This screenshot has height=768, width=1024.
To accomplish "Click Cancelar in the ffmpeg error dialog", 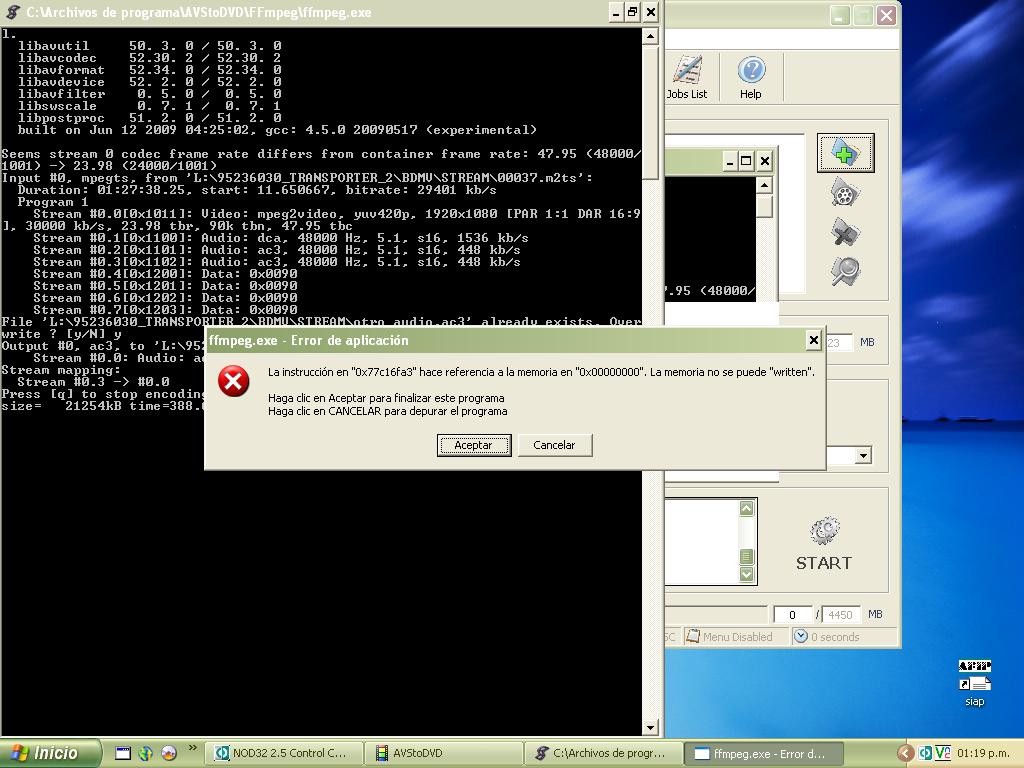I will (x=554, y=445).
